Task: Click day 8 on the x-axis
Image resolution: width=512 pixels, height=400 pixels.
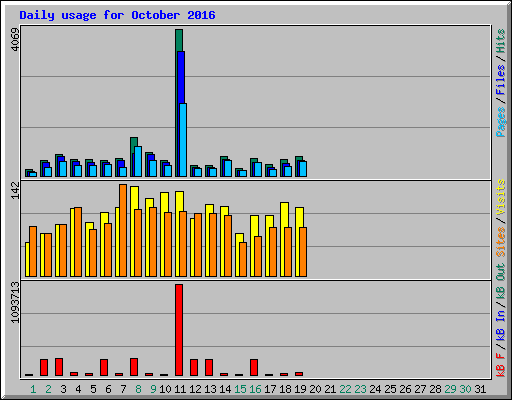Action: tap(138, 389)
